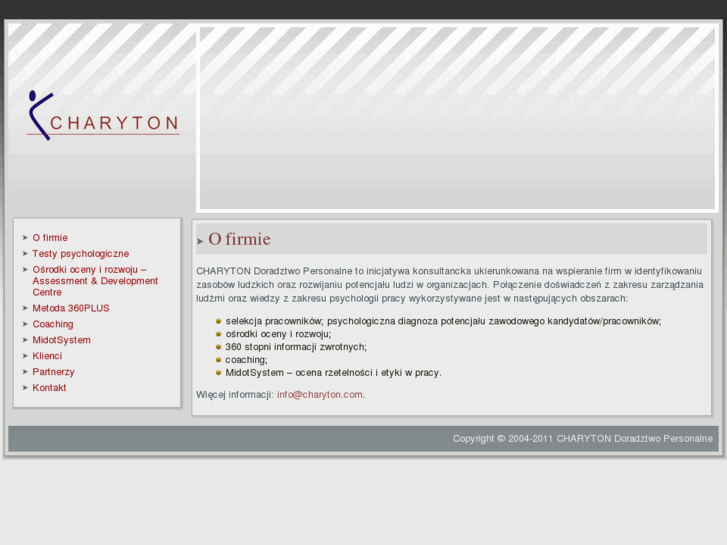Click arrow bullet beside Coaching

26,324
